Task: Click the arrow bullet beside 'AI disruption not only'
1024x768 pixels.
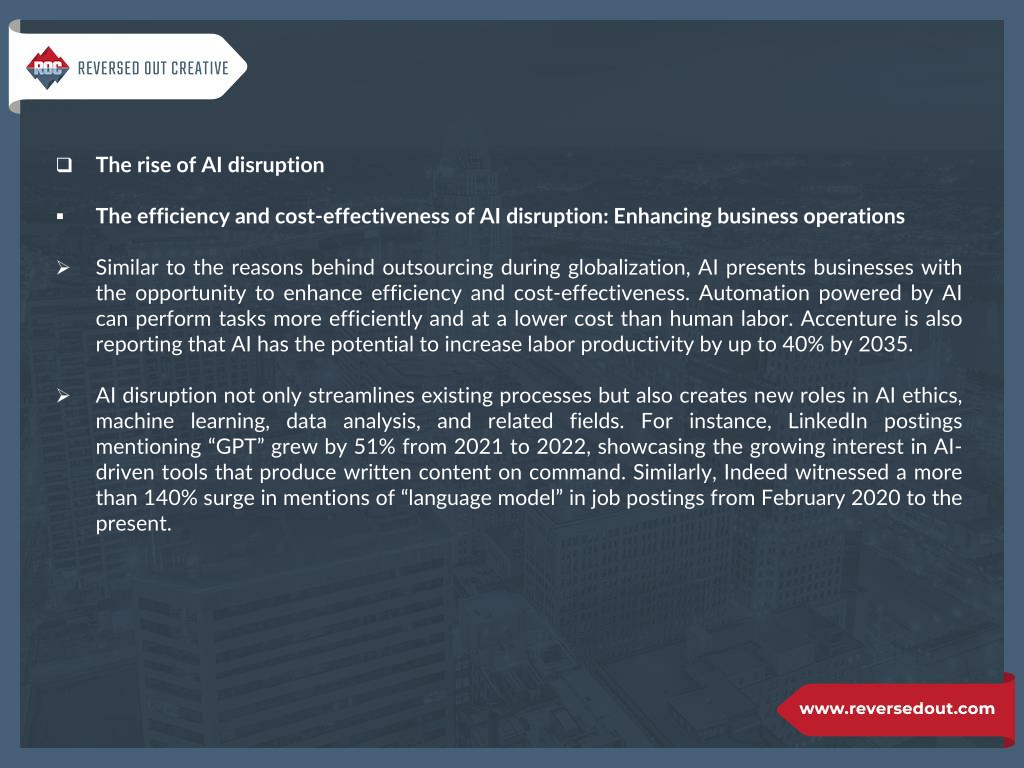Action: click(x=63, y=395)
